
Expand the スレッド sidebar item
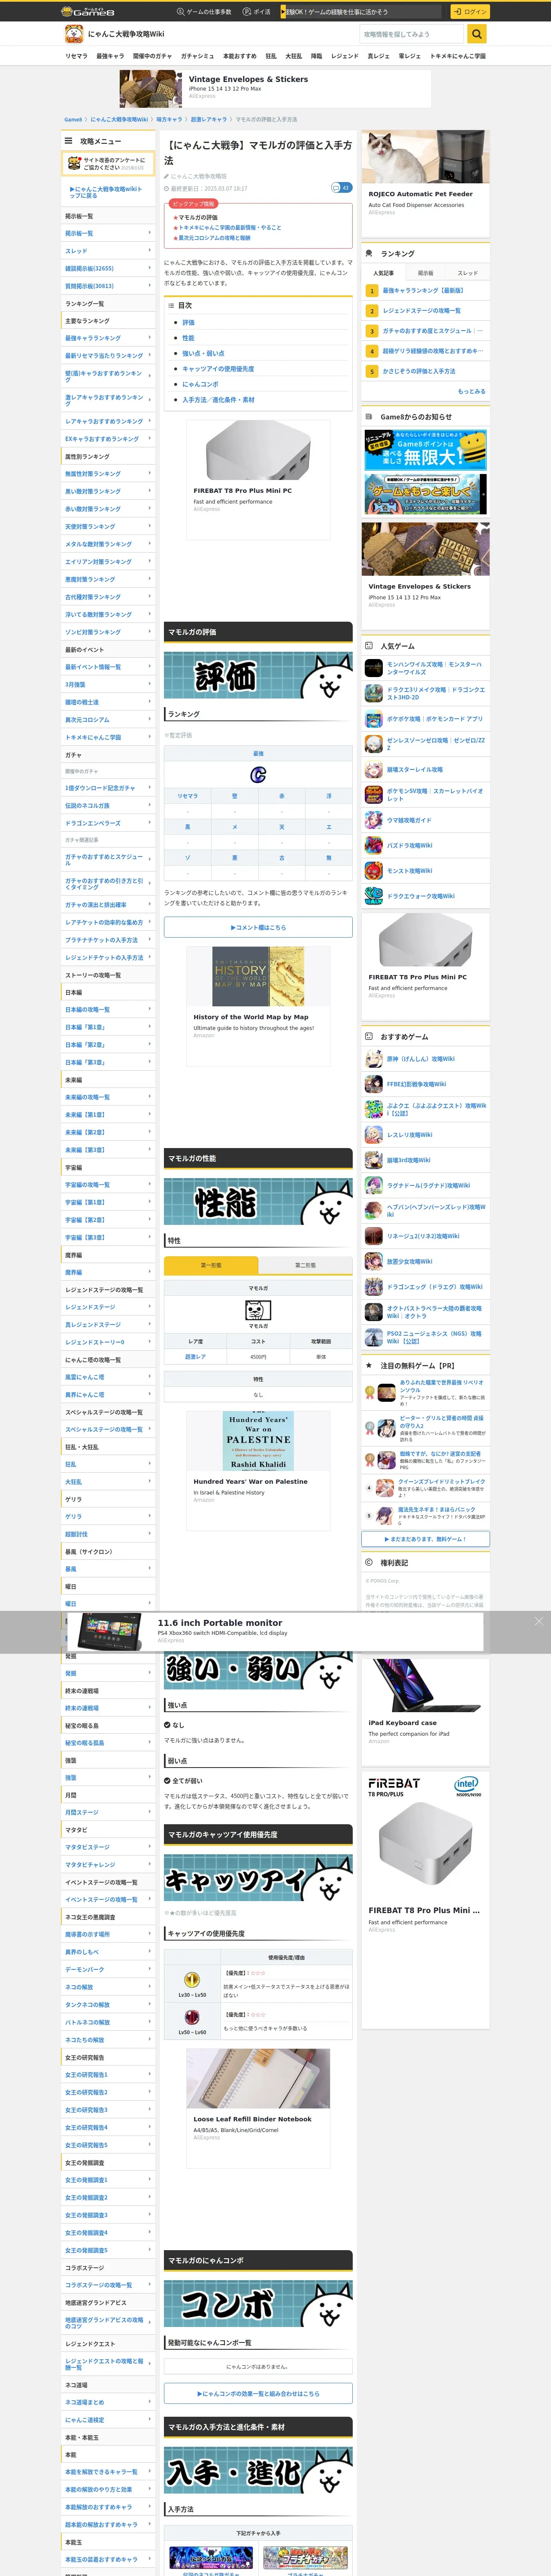tap(108, 251)
